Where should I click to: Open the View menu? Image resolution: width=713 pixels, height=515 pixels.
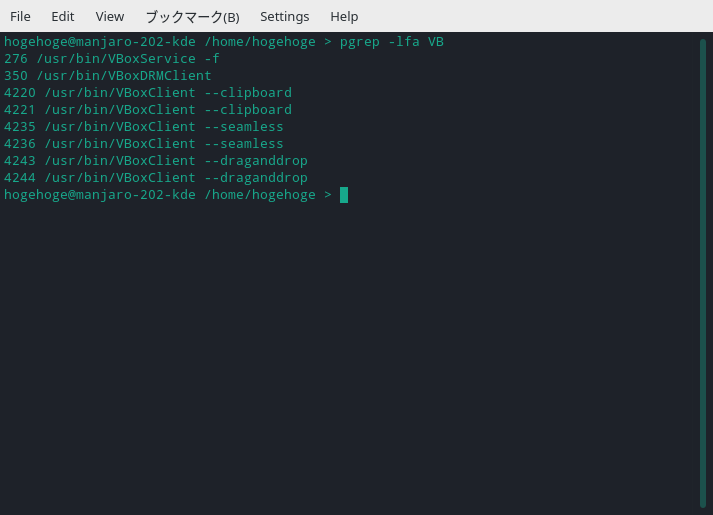point(110,16)
